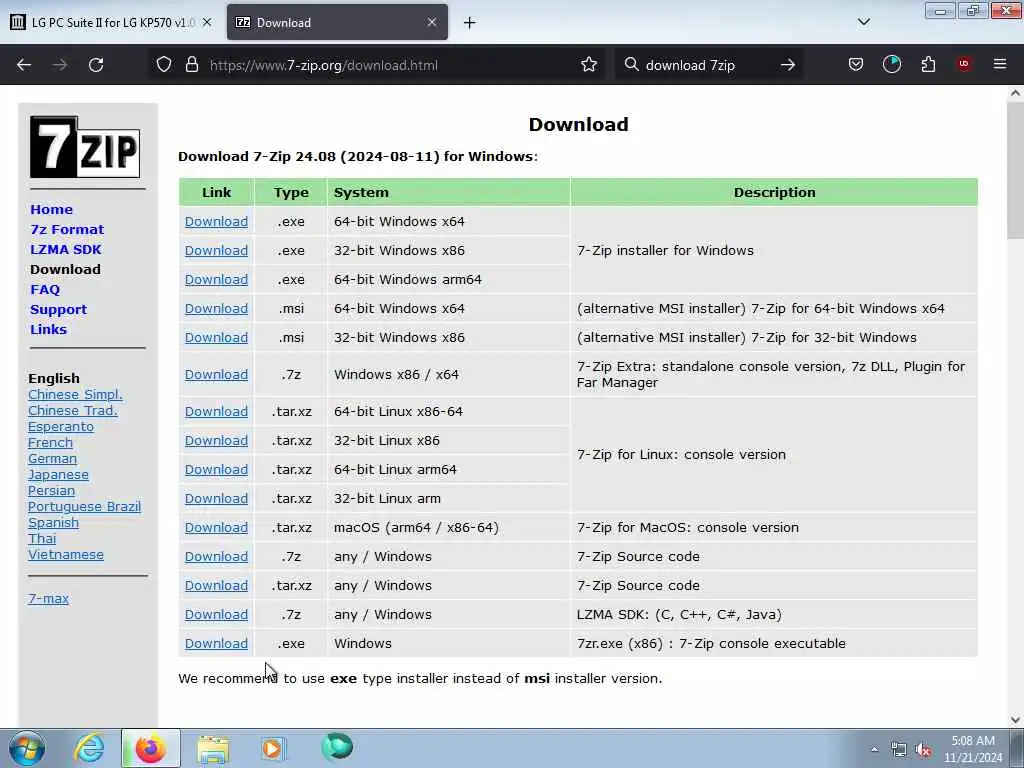Select the Download browser tab
The width and height of the screenshot is (1024, 768).
click(x=338, y=22)
